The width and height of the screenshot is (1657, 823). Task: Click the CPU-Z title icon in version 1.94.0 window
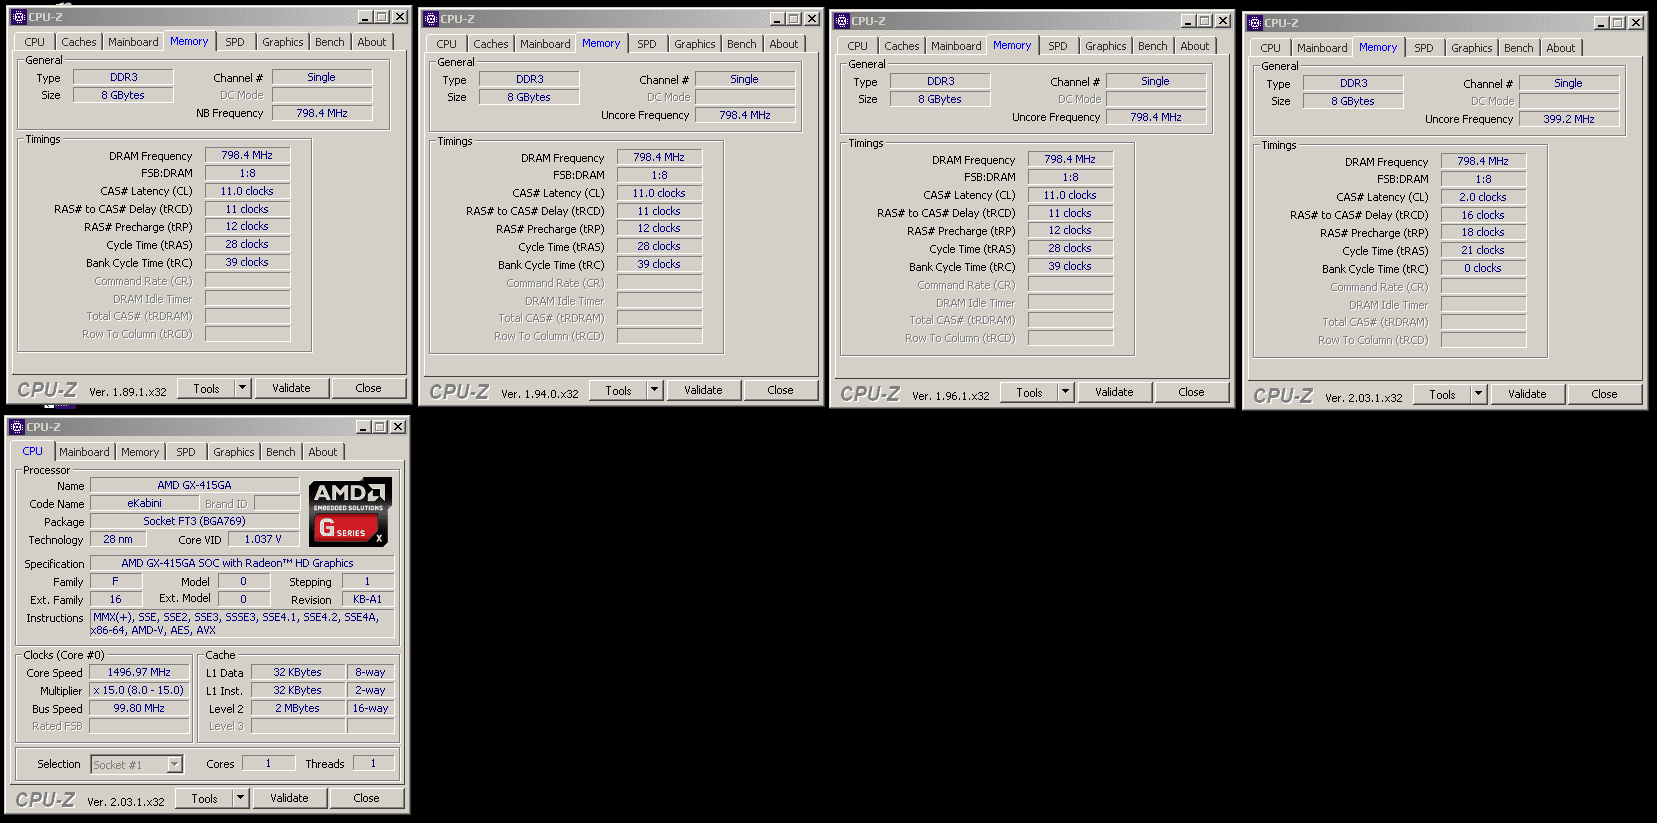[x=431, y=19]
